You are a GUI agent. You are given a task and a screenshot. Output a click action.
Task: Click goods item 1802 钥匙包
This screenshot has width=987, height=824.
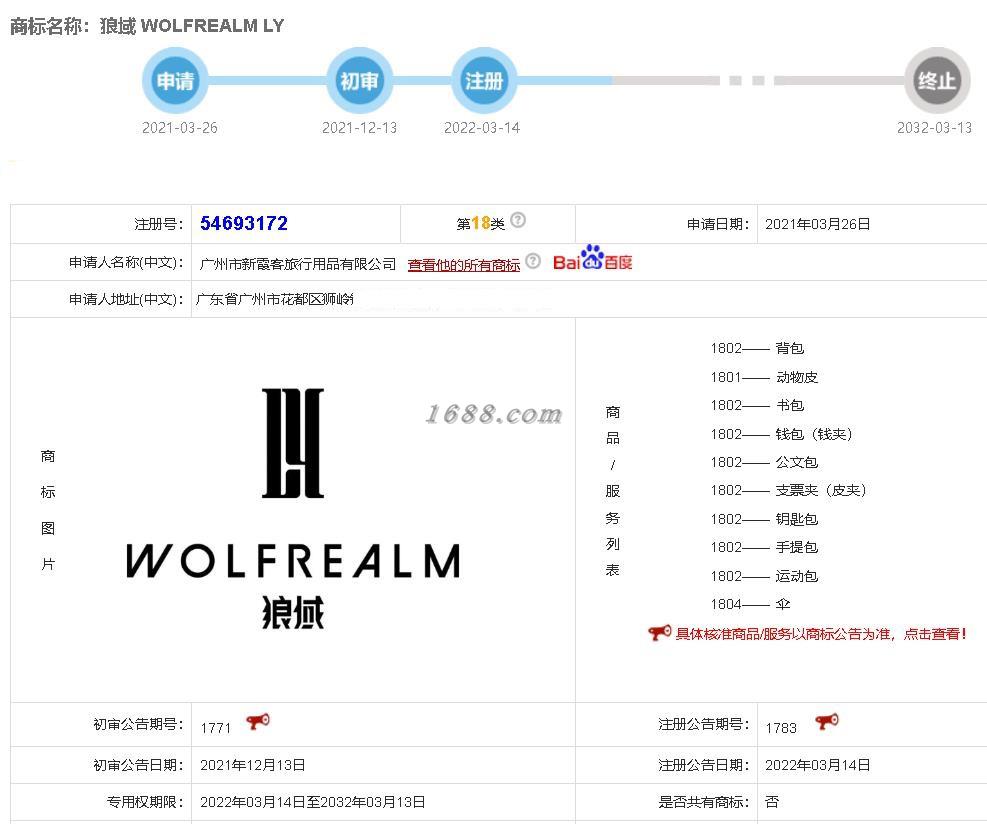pos(764,519)
